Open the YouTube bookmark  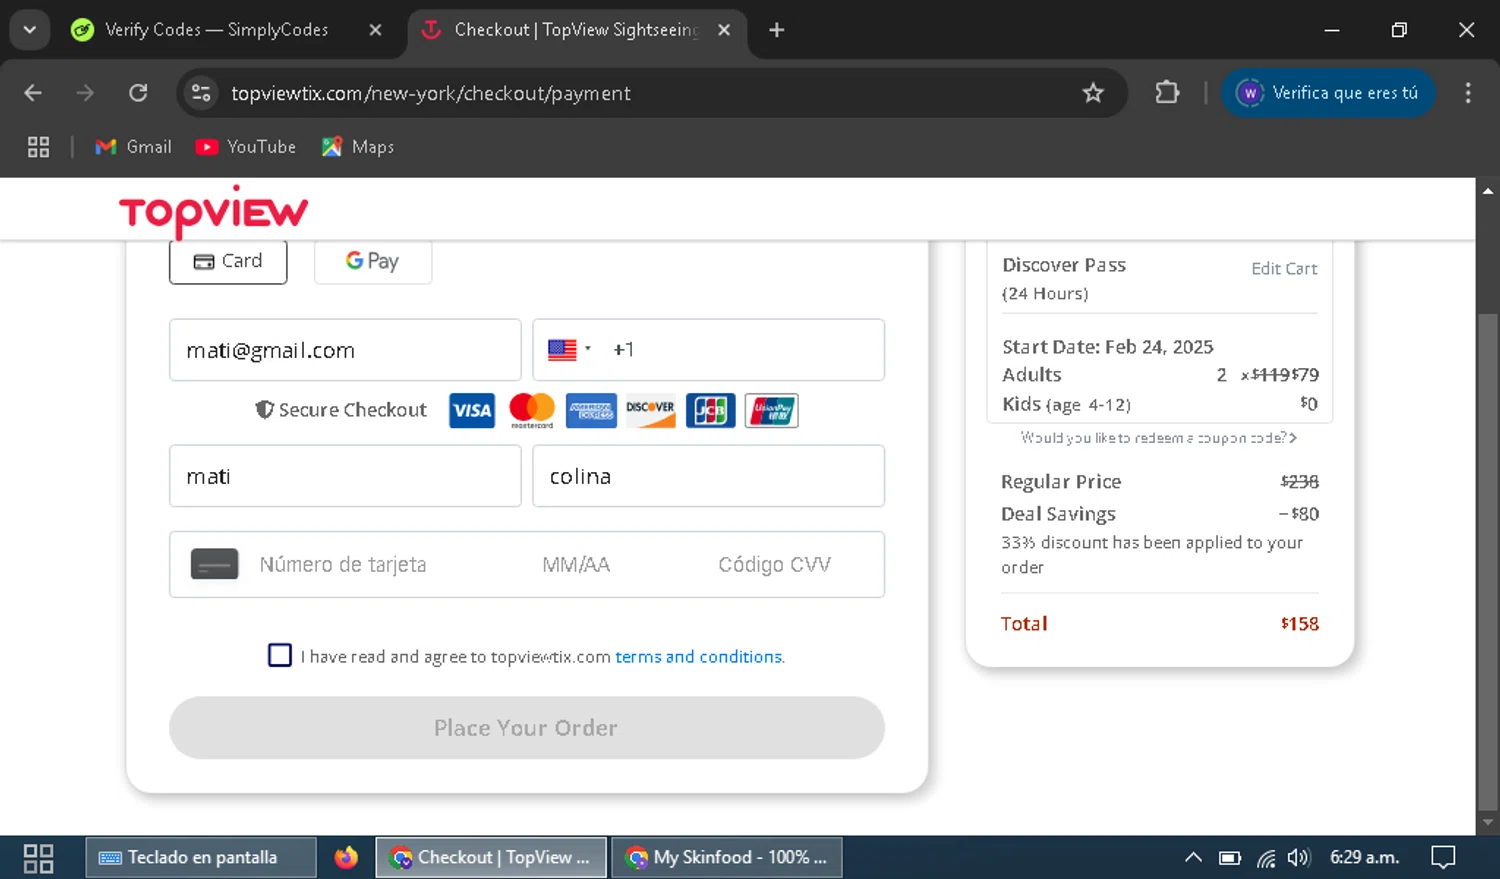click(x=246, y=147)
